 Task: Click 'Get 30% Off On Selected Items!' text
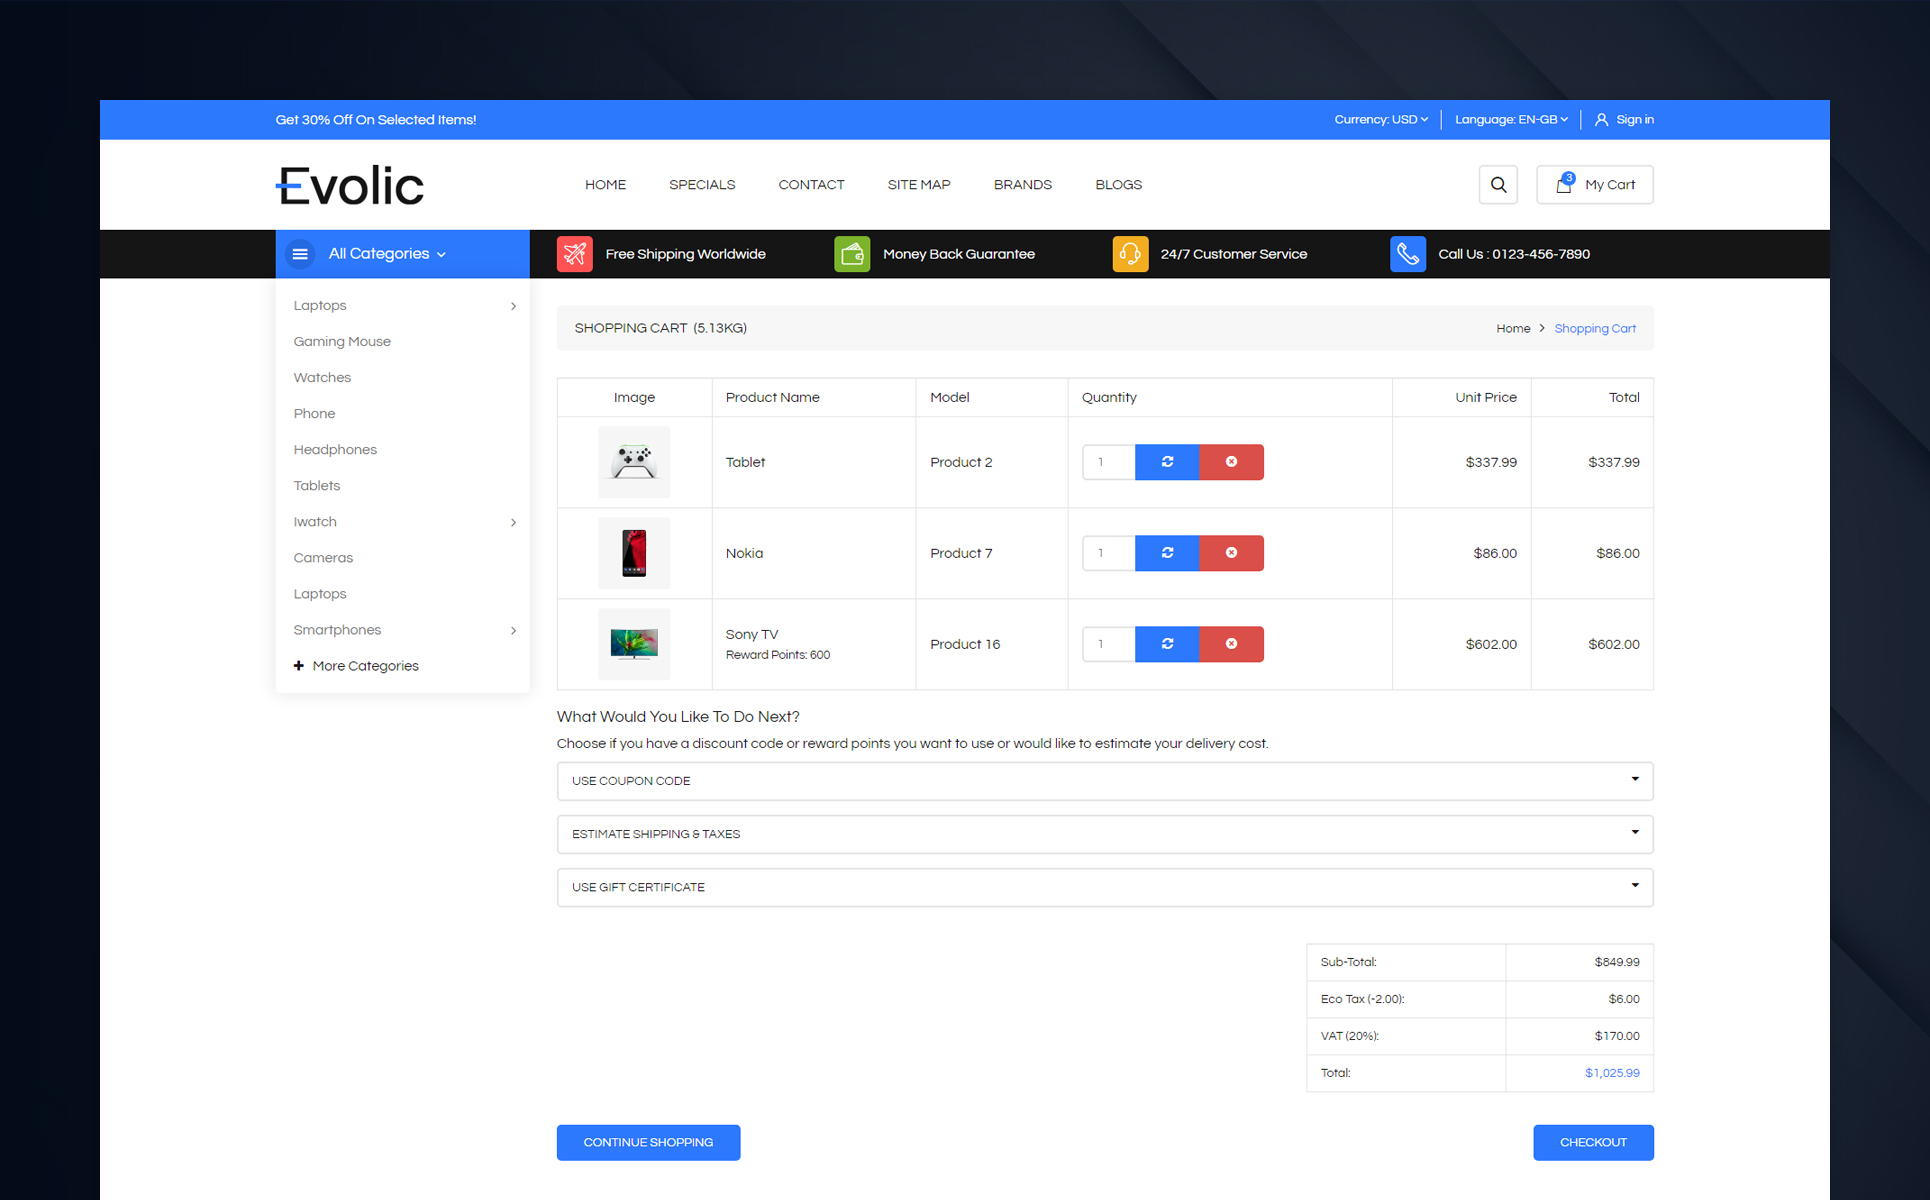[376, 120]
